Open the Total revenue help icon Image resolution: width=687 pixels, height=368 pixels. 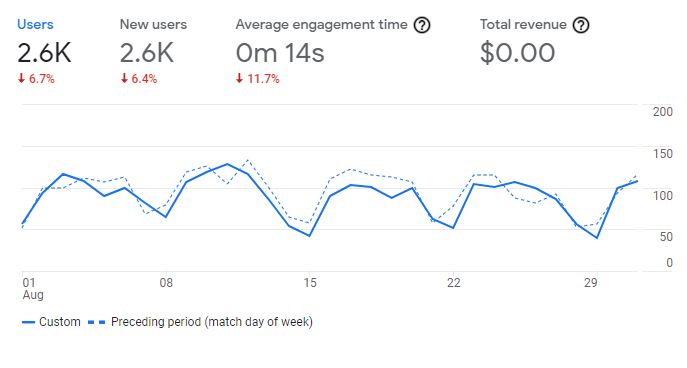[x=581, y=25]
